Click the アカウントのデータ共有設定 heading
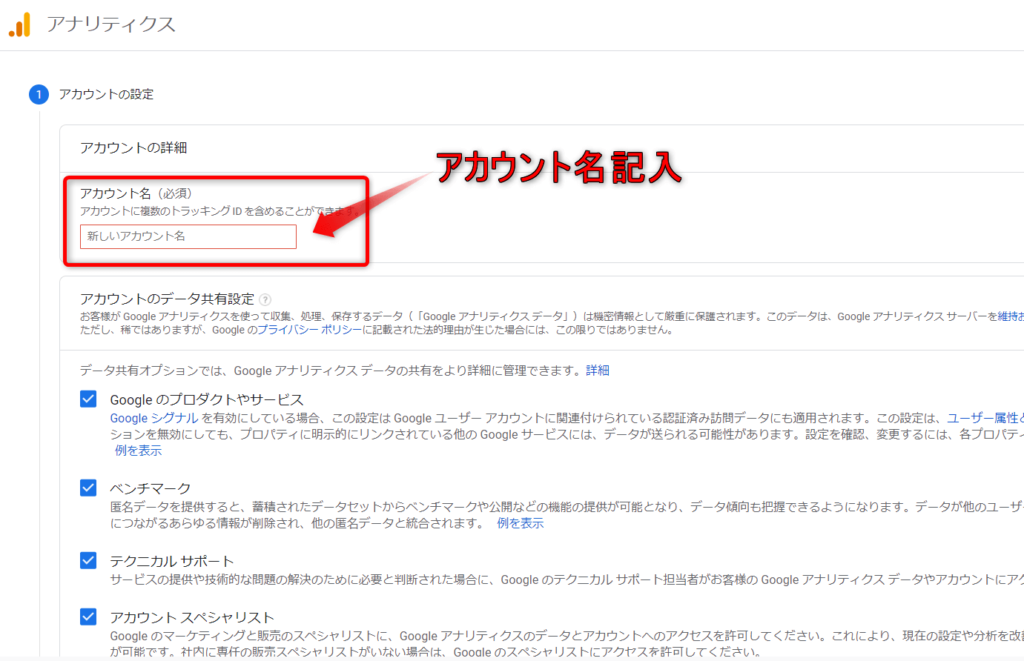Viewport: 1024px width, 661px height. (x=167, y=299)
